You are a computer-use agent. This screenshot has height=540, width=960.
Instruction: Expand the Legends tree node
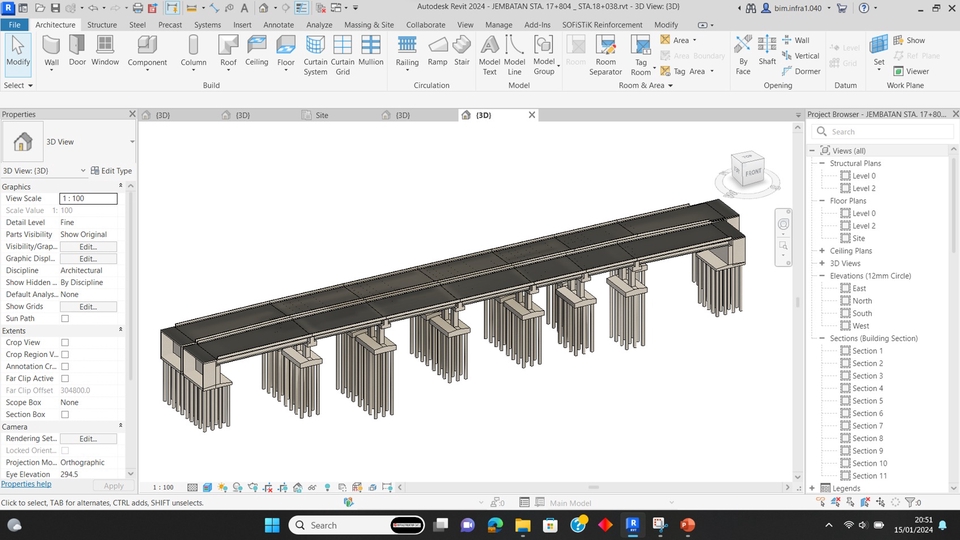(812, 489)
